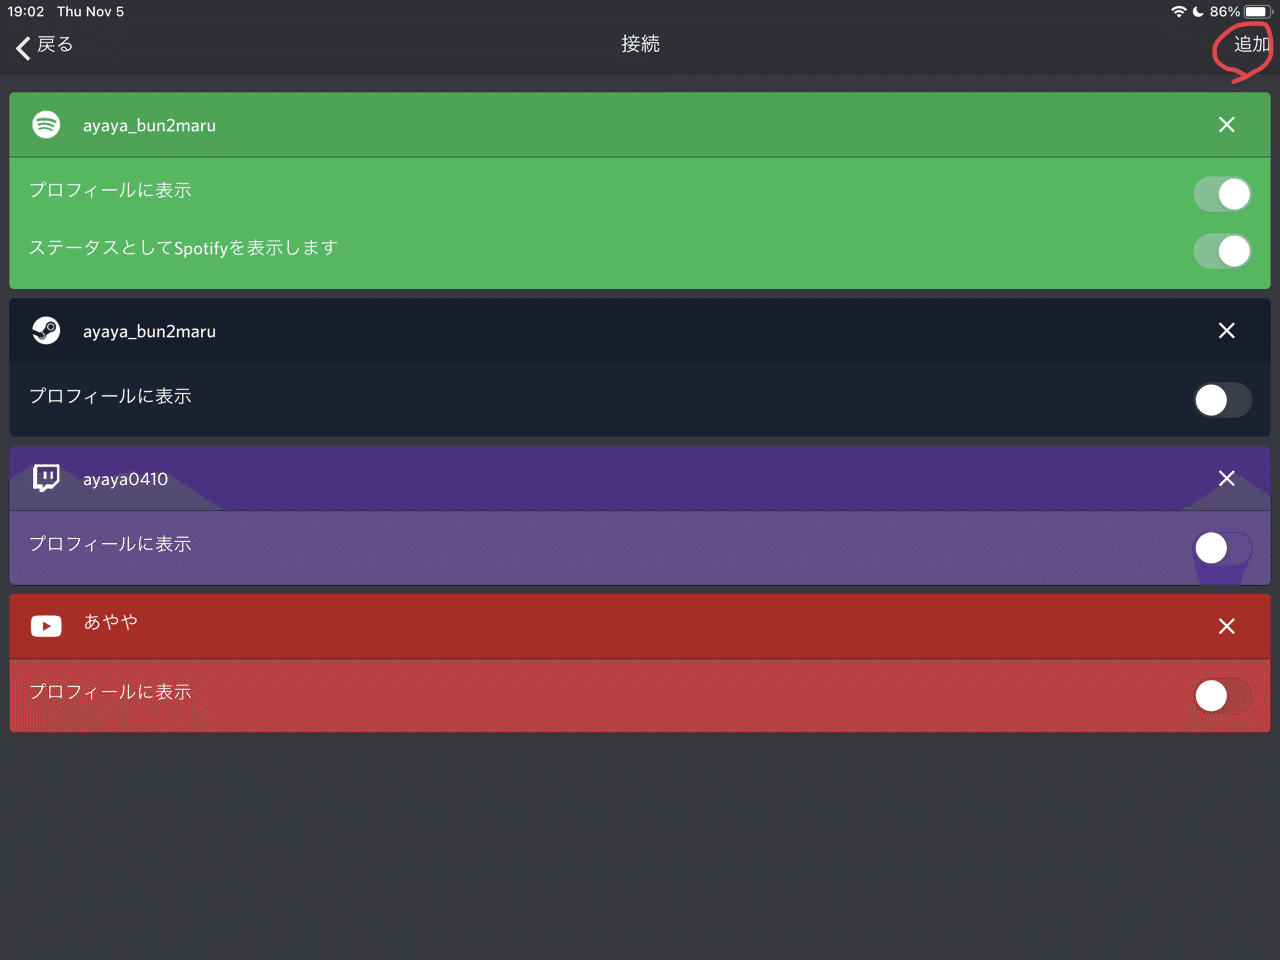The height and width of the screenshot is (960, 1280).
Task: Tap 追加 to add a connection
Action: [1251, 44]
